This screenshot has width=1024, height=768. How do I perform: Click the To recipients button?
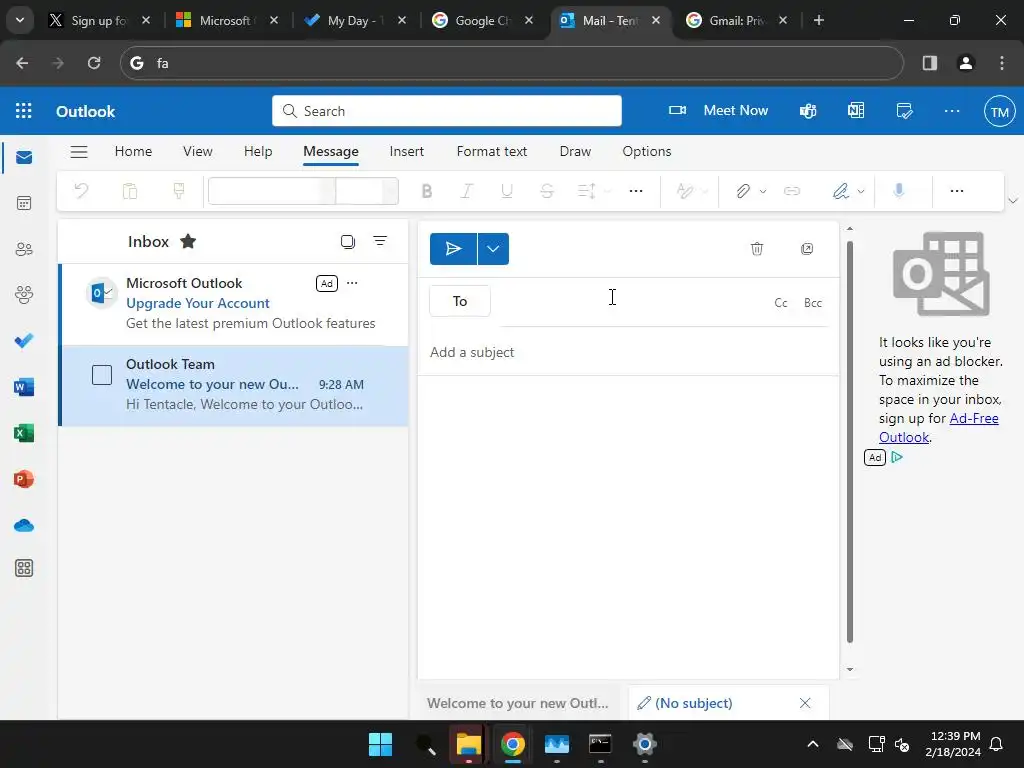pos(460,301)
